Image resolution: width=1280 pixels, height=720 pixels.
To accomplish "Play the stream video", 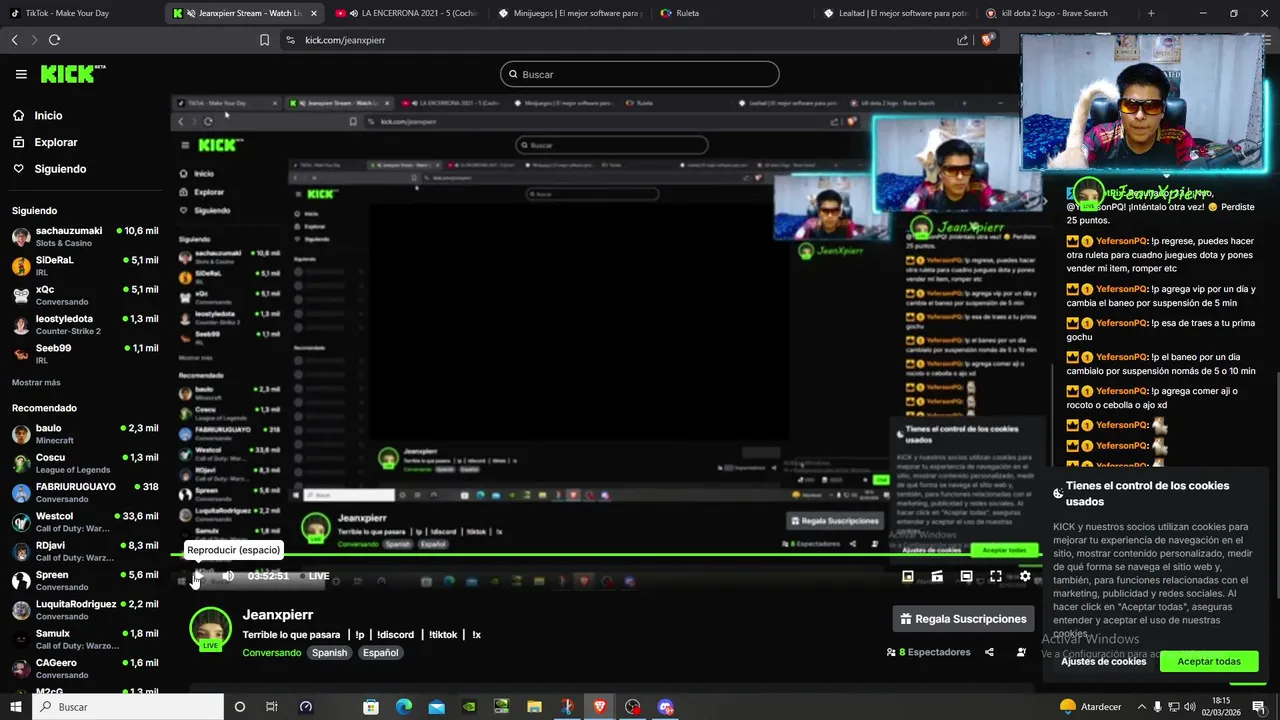I will pyautogui.click(x=197, y=576).
